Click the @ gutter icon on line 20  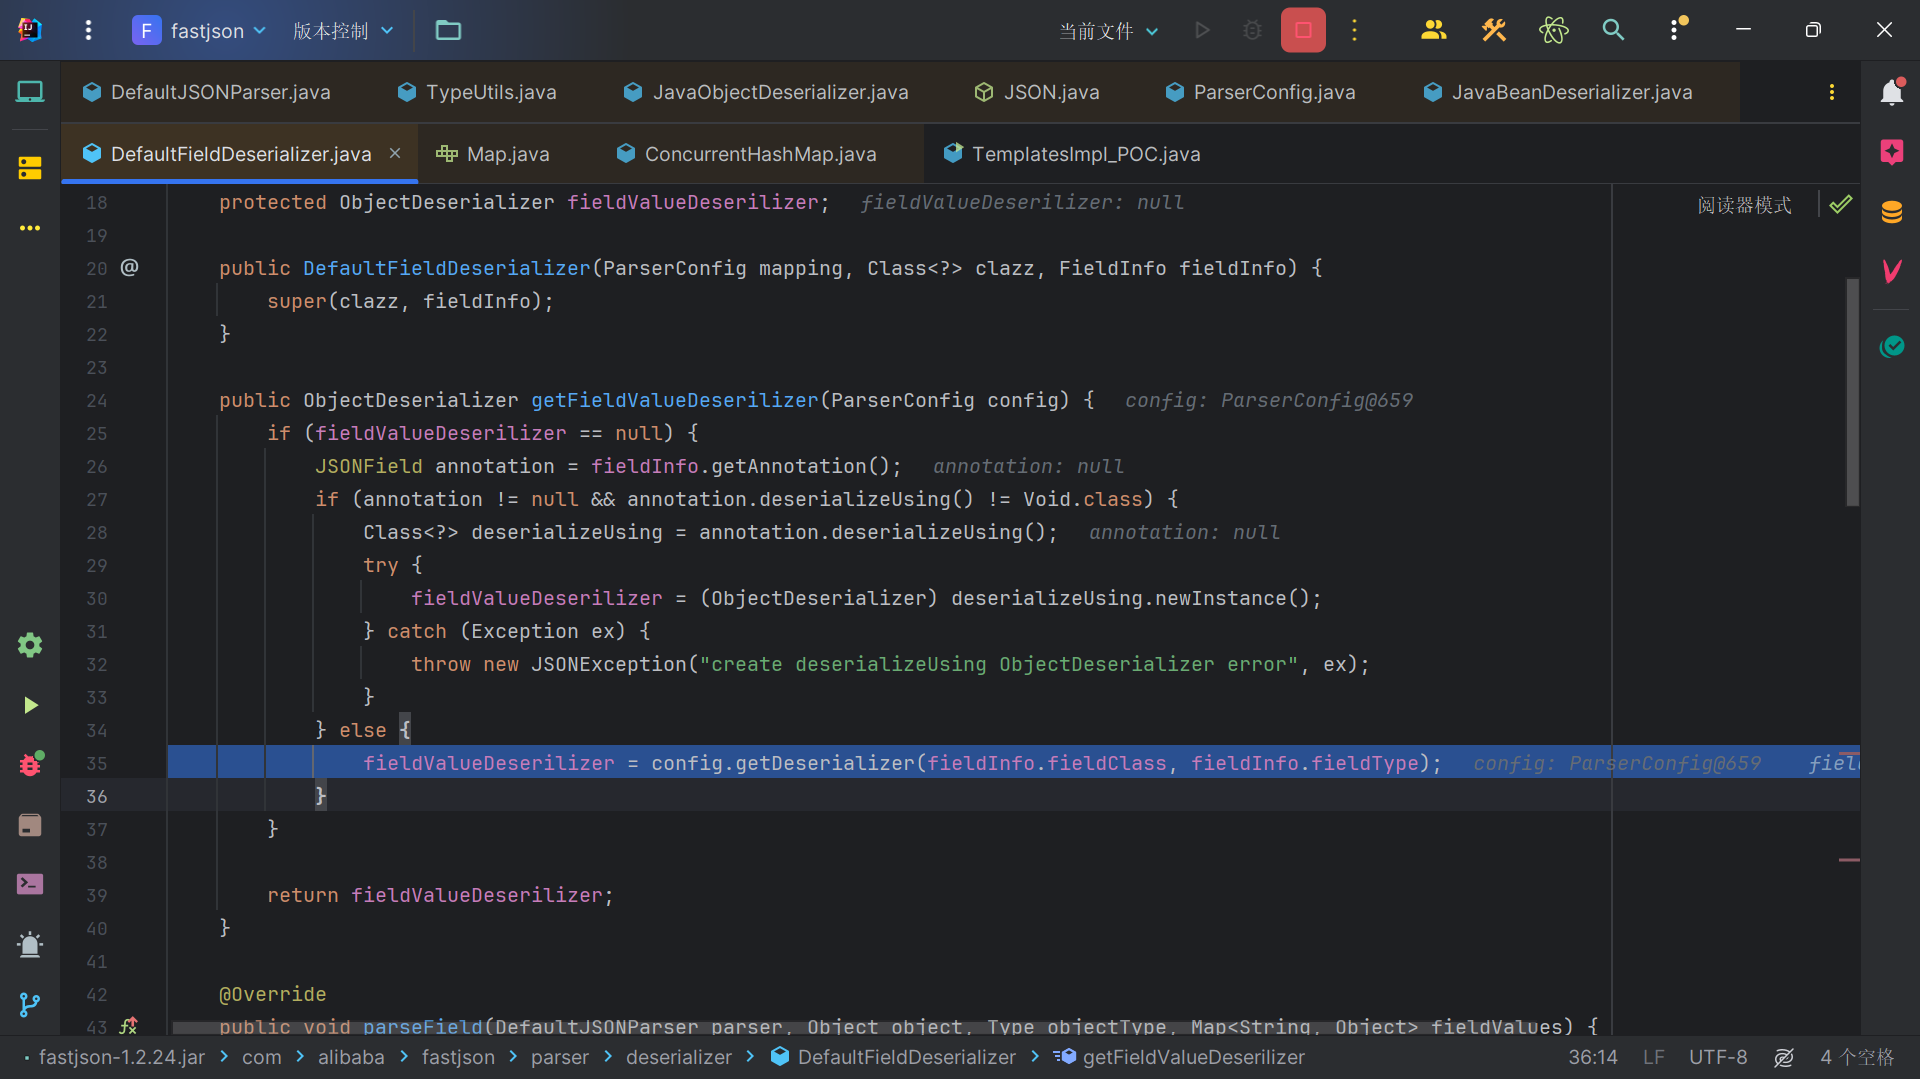(129, 267)
